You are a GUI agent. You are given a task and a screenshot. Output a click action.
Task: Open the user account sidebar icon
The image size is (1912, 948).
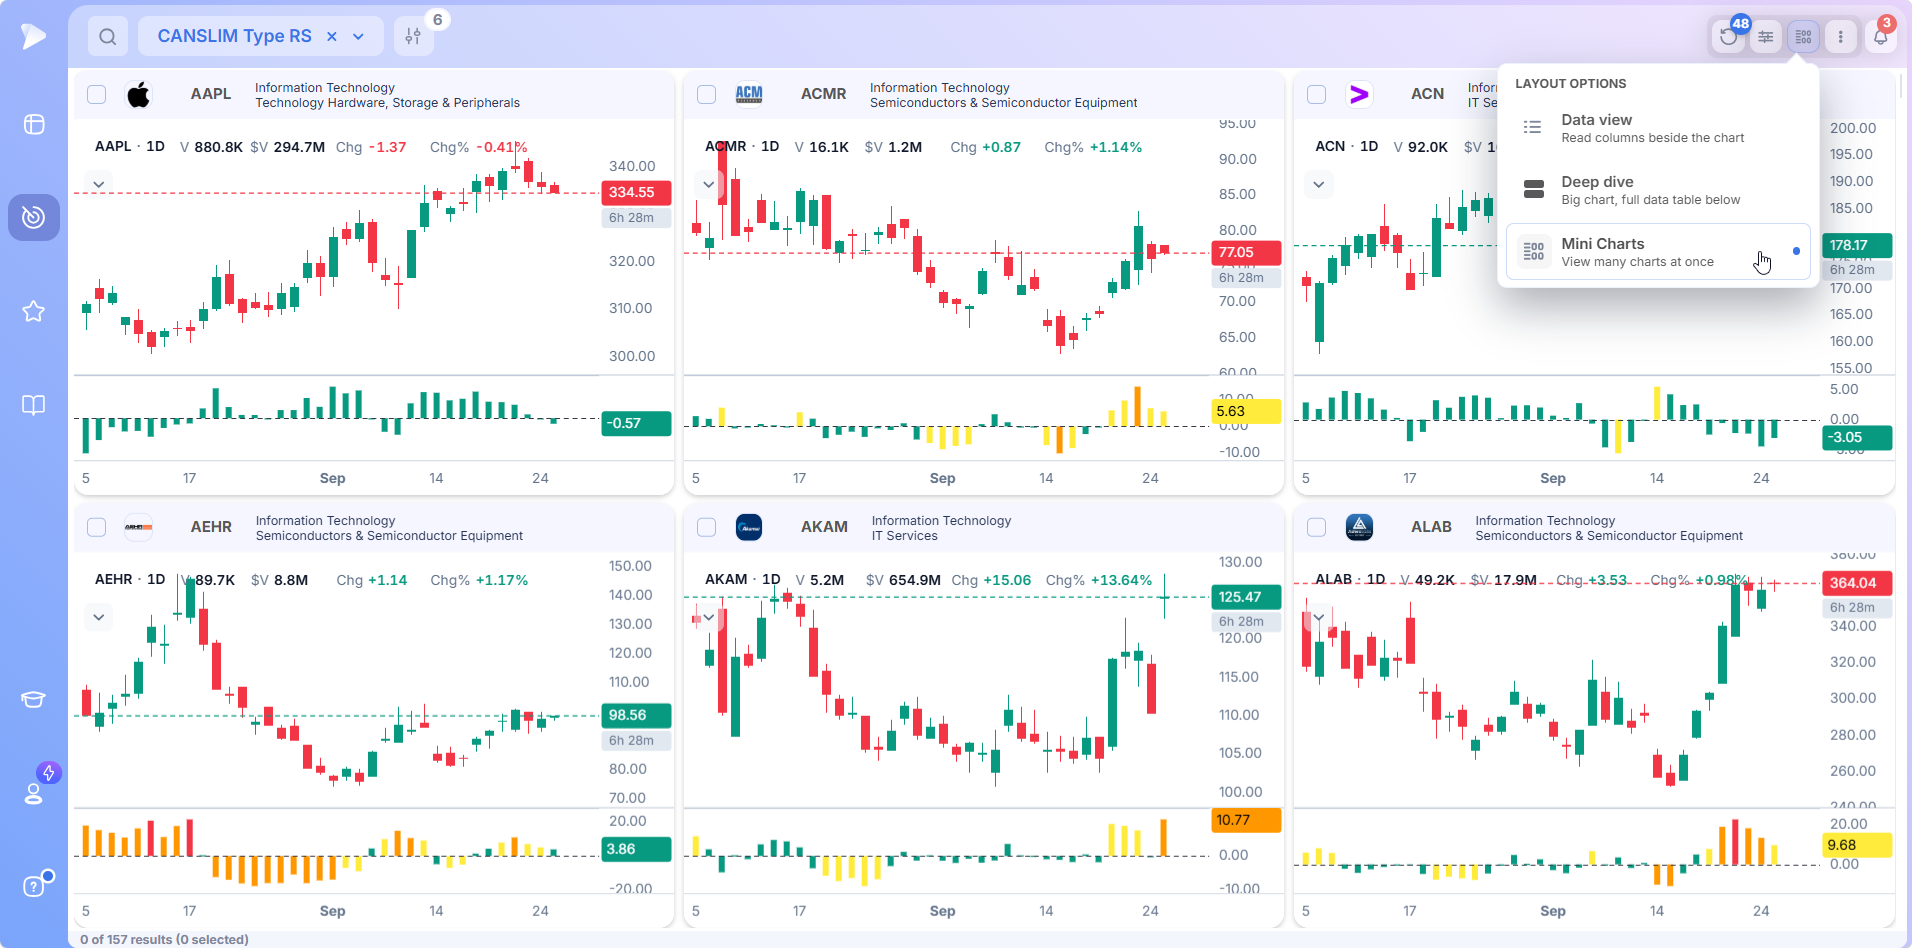(x=34, y=793)
